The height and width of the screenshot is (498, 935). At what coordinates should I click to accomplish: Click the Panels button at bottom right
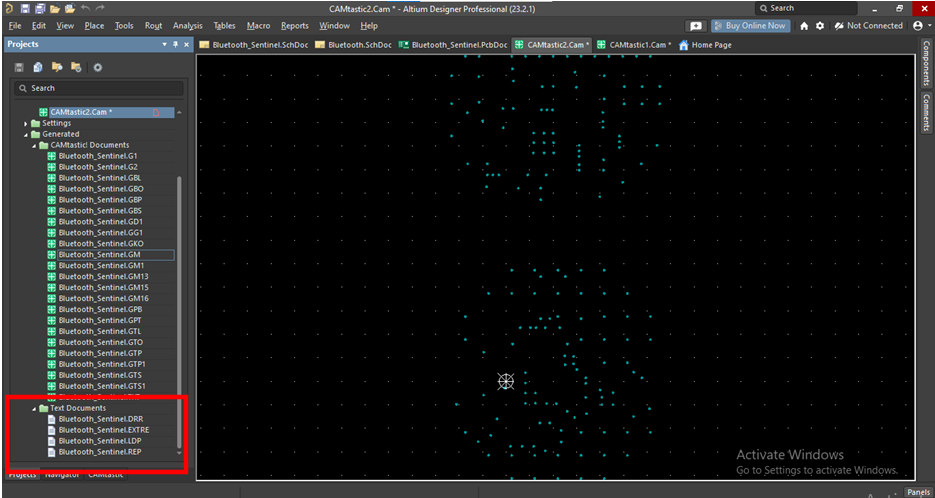(917, 492)
